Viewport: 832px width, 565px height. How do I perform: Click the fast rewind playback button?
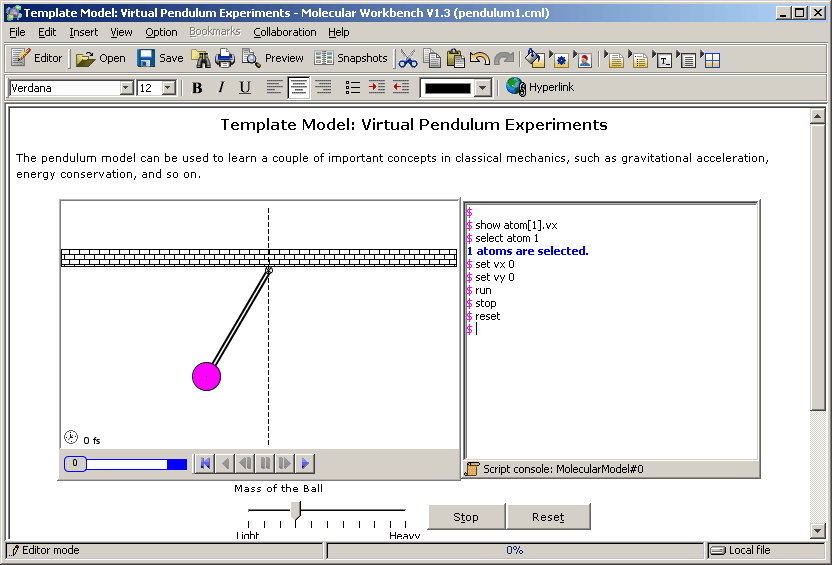pos(245,464)
